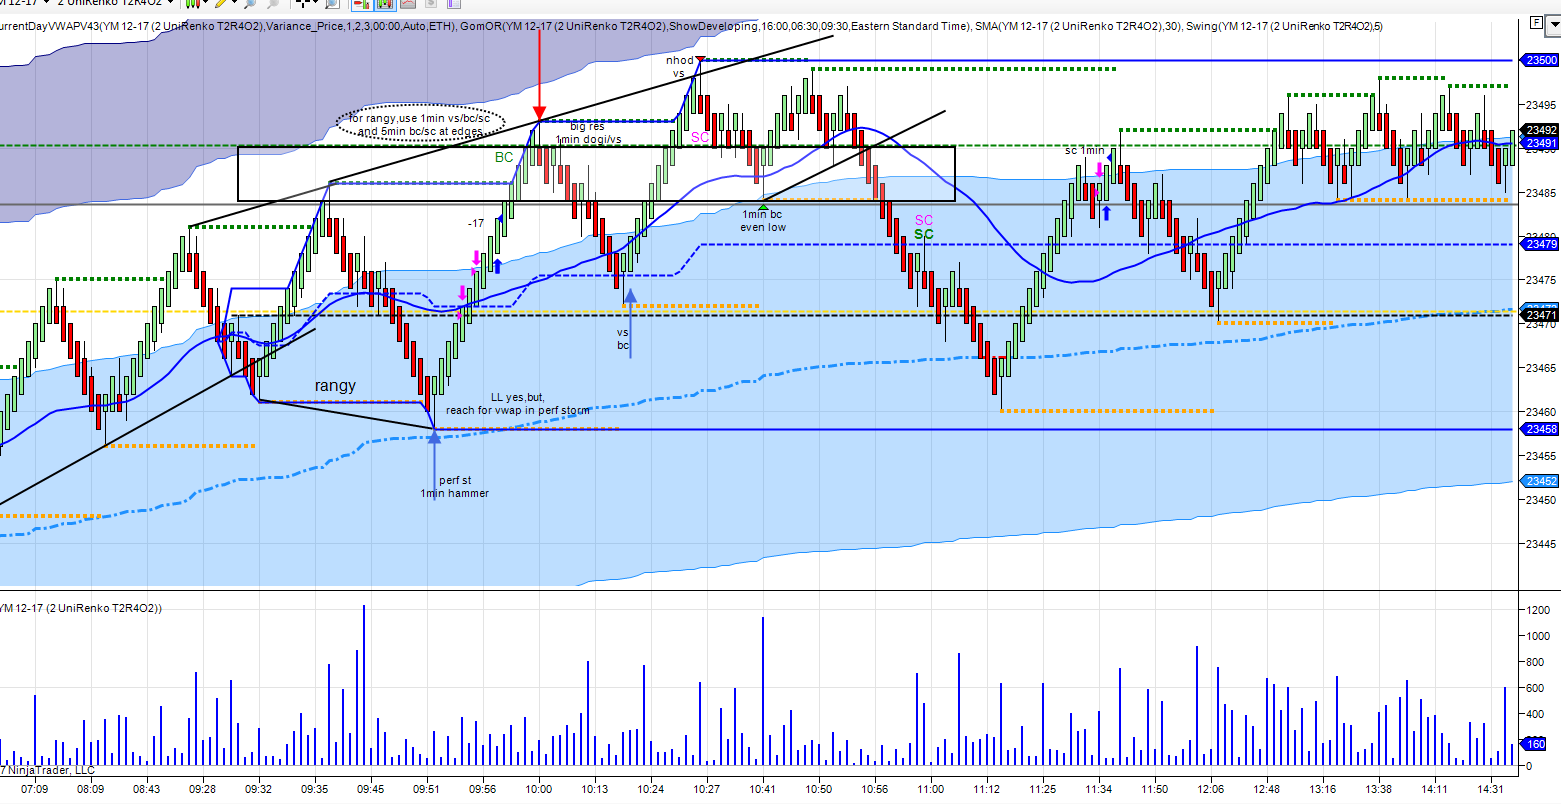Select the '-17' text label

[476, 223]
